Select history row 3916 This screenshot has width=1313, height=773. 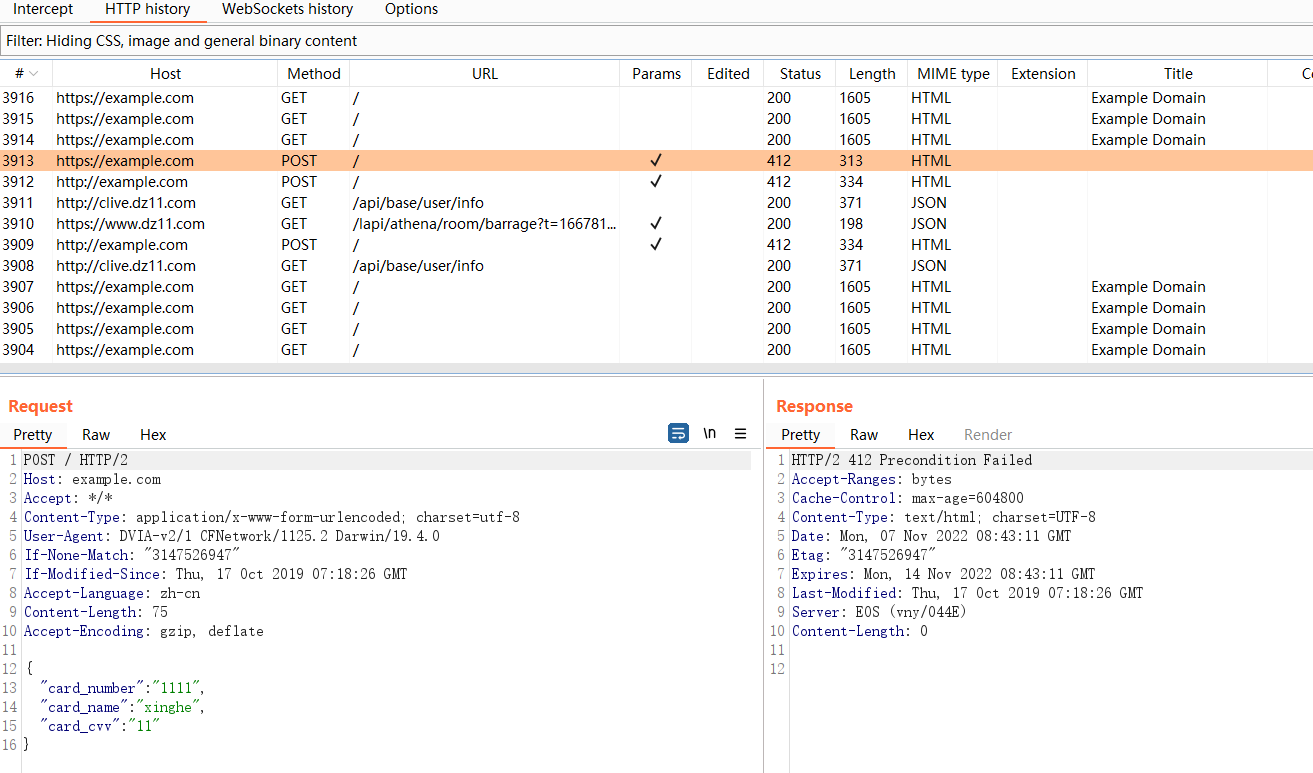tap(656, 98)
